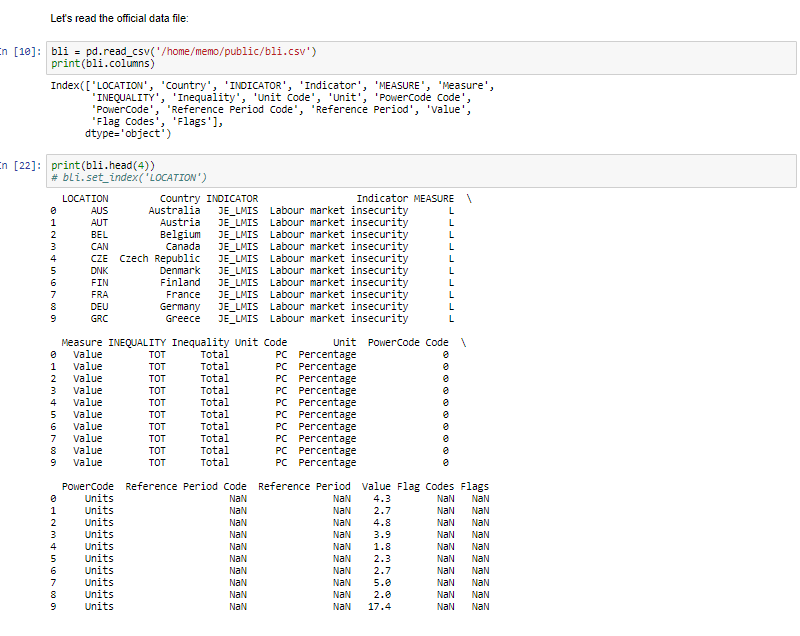Click the markdown text 'Let's read the official data file:'
The width and height of the screenshot is (800, 636).
pyautogui.click(x=119, y=18)
